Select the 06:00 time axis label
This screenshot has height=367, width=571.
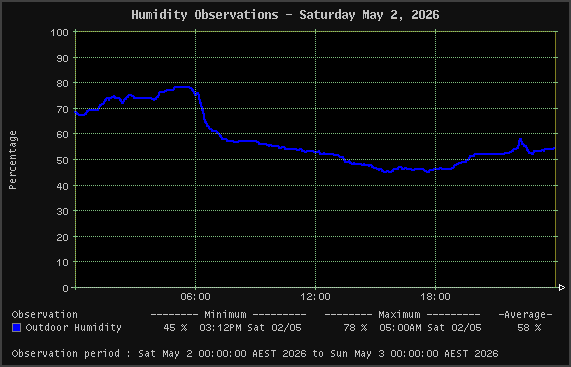[196, 297]
